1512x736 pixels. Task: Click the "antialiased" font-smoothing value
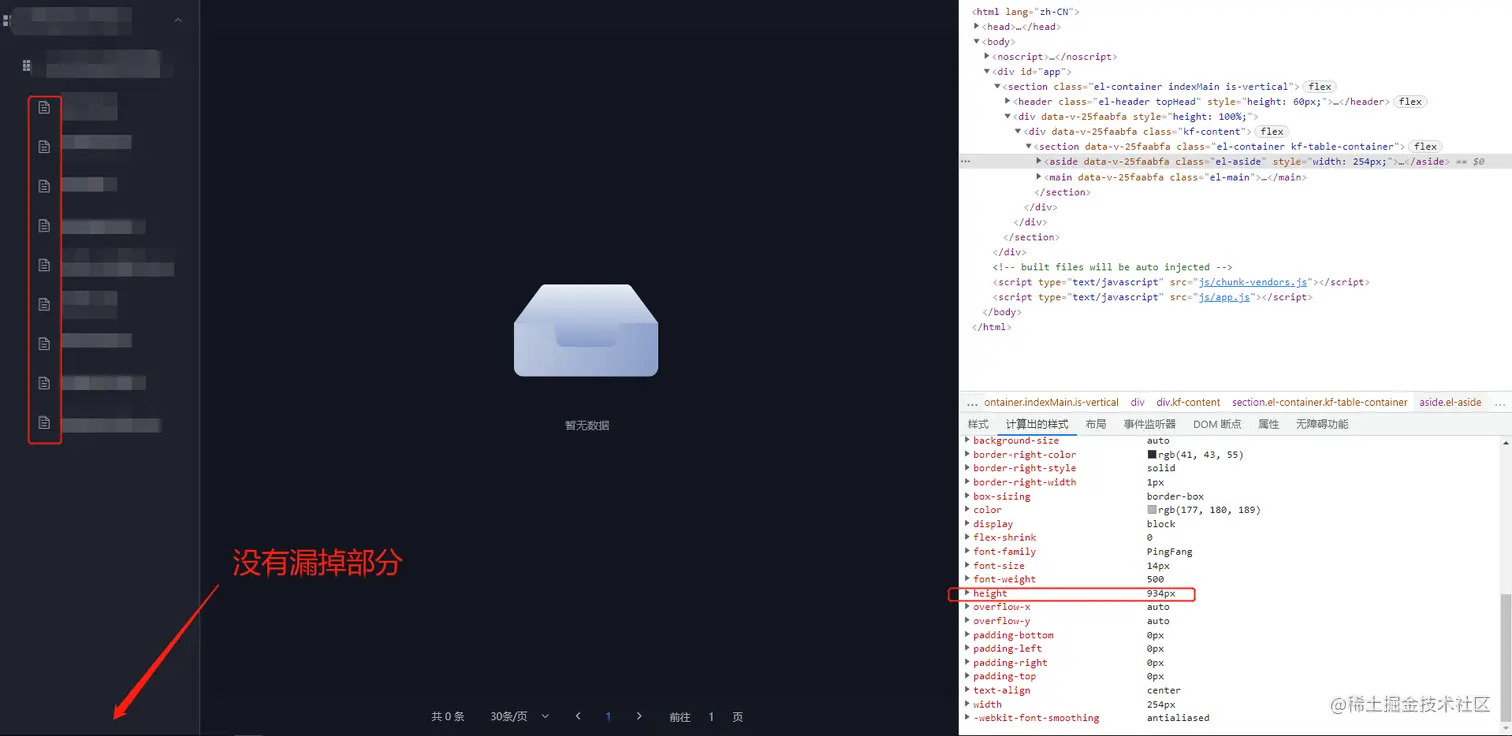pyautogui.click(x=1178, y=718)
